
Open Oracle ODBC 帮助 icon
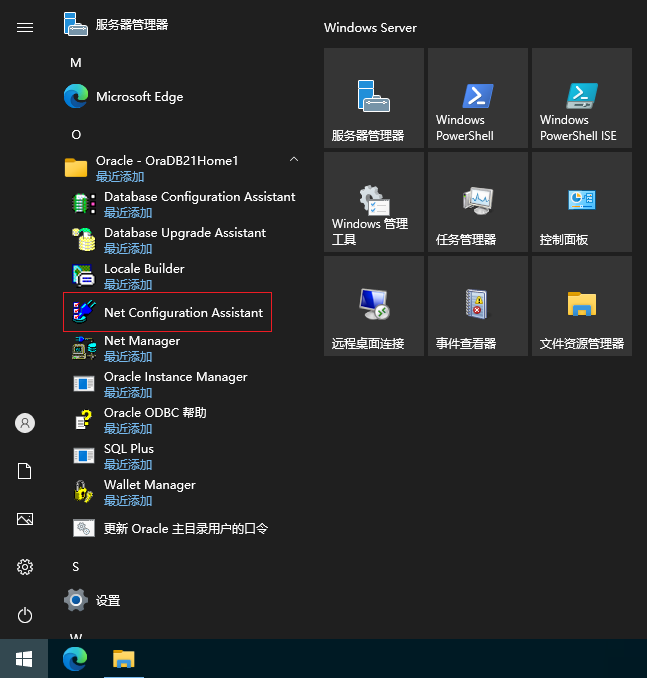(x=83, y=419)
